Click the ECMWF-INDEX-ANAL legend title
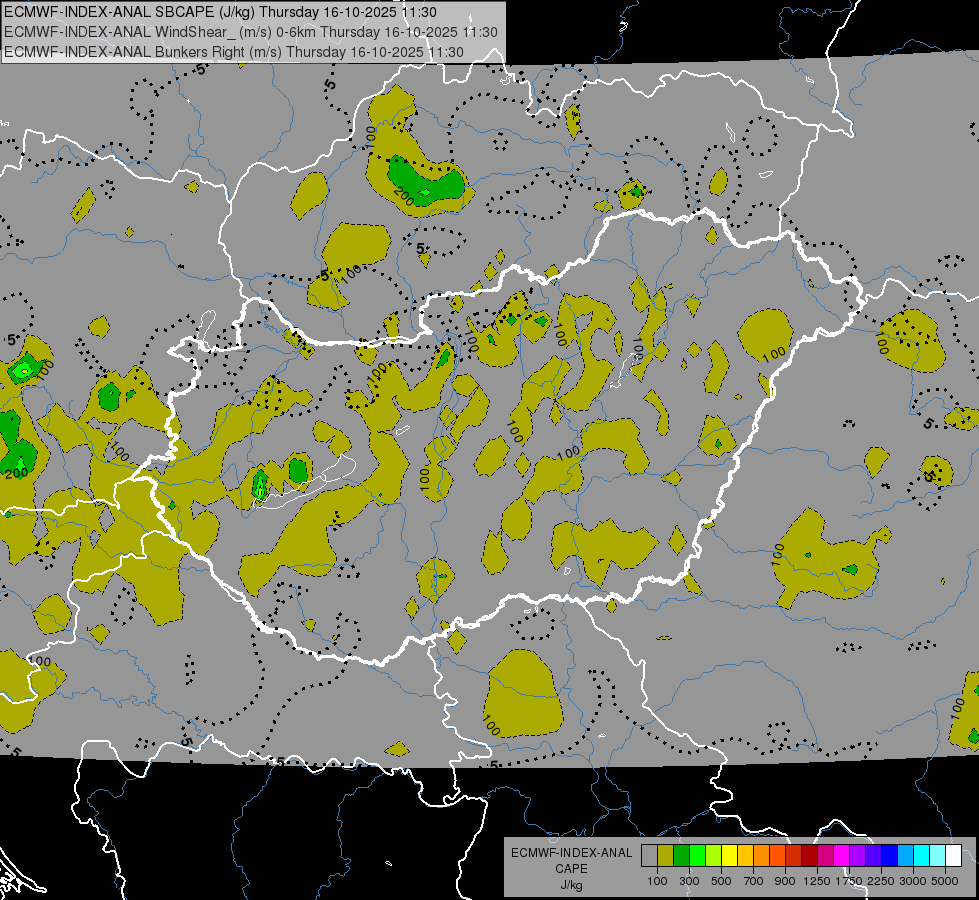The width and height of the screenshot is (979, 900). tap(571, 853)
